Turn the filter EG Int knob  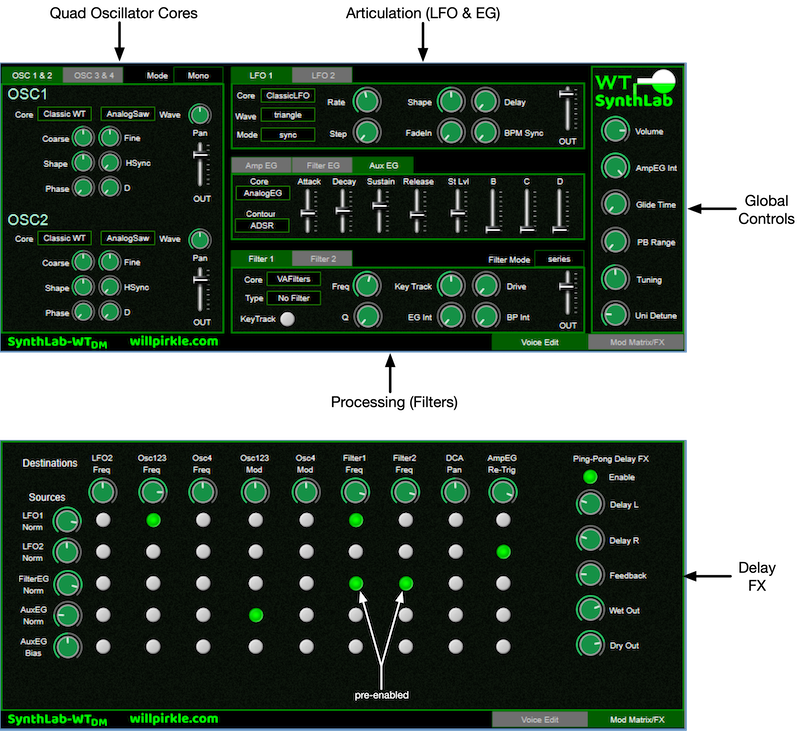point(451,317)
